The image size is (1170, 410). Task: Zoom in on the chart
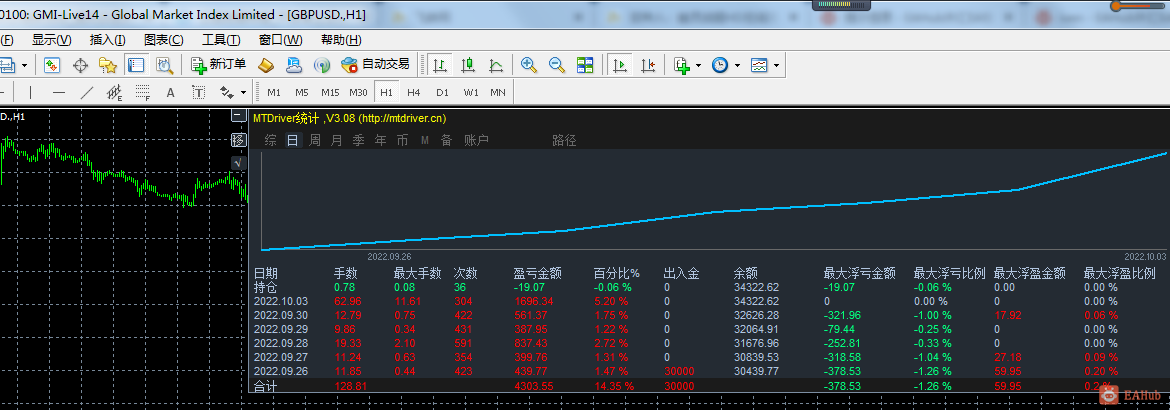pos(529,65)
